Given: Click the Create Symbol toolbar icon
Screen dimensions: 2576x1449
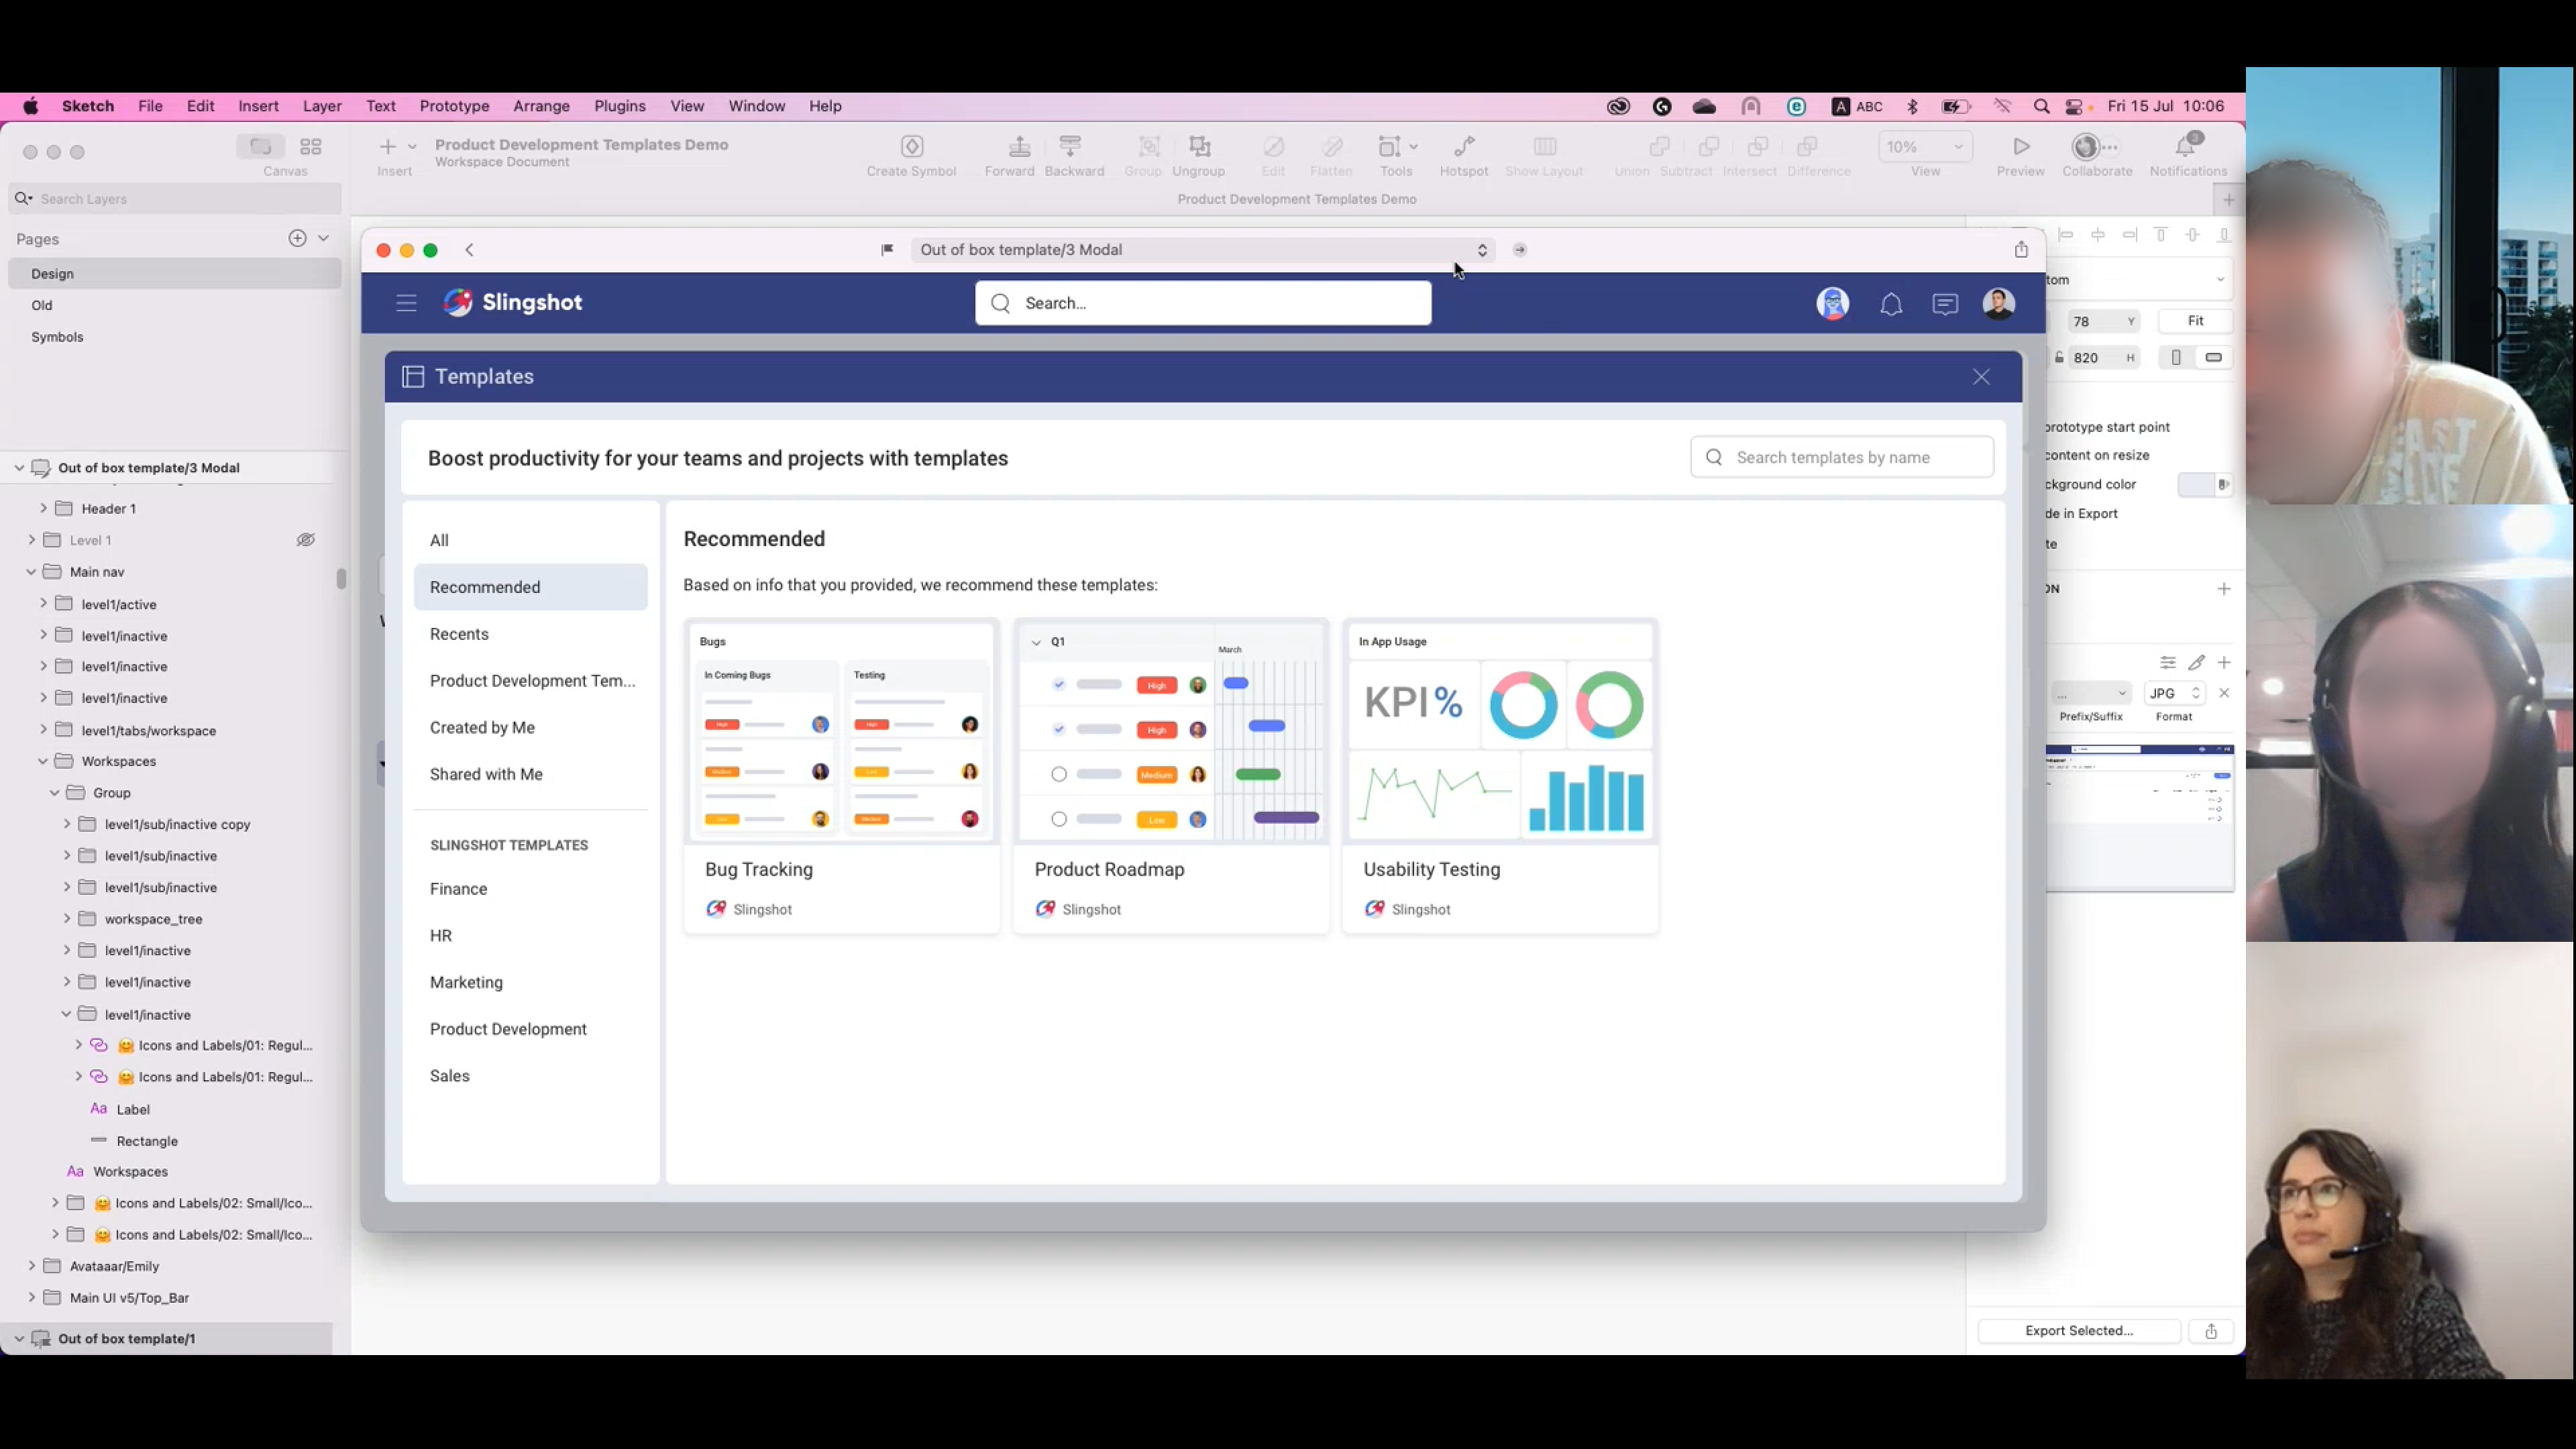Looking at the screenshot, I should click(912, 147).
